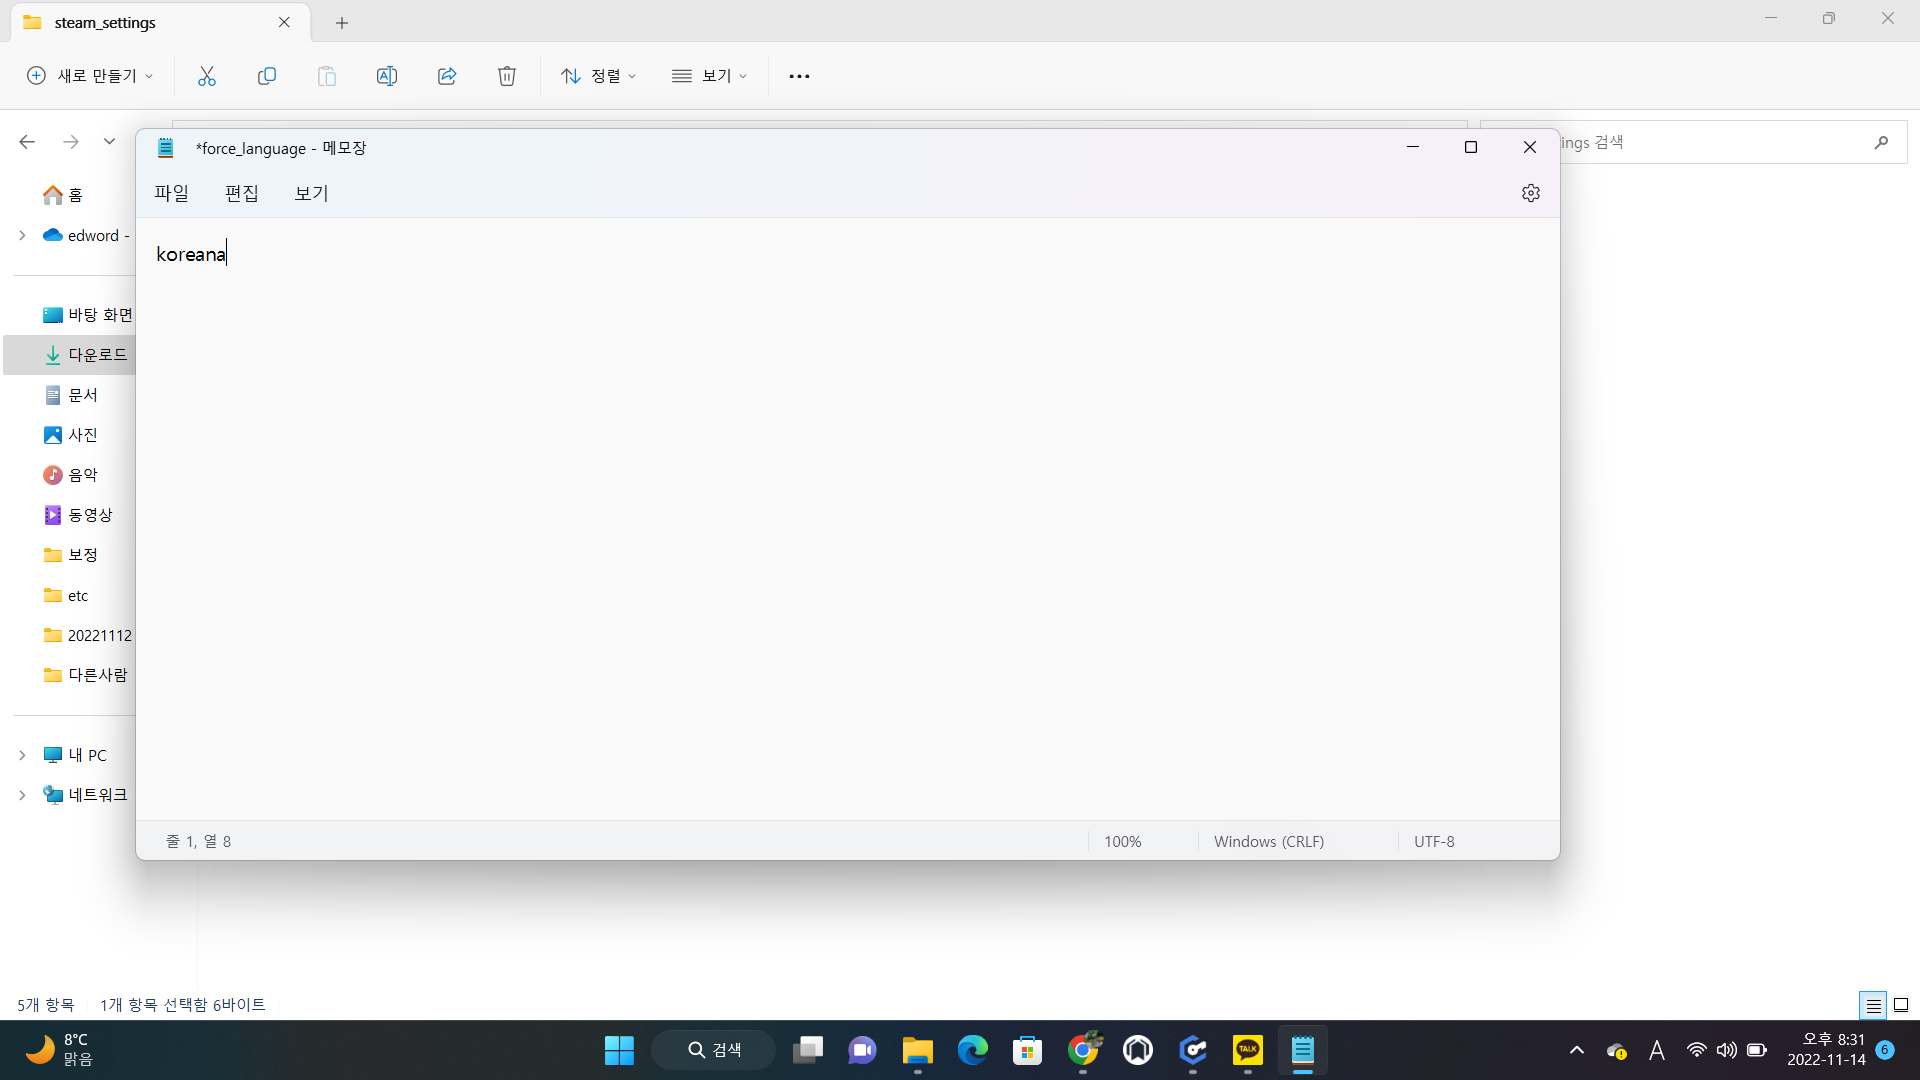
Task: Switch to large icons view toggle
Action: click(x=1901, y=1005)
